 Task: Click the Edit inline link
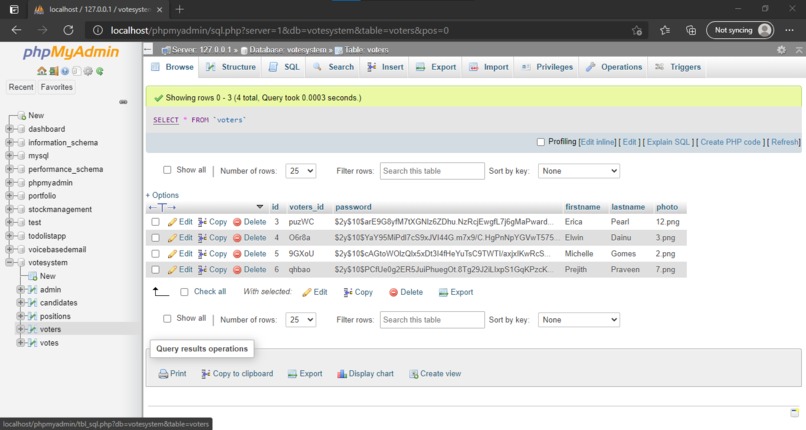pyautogui.click(x=597, y=142)
